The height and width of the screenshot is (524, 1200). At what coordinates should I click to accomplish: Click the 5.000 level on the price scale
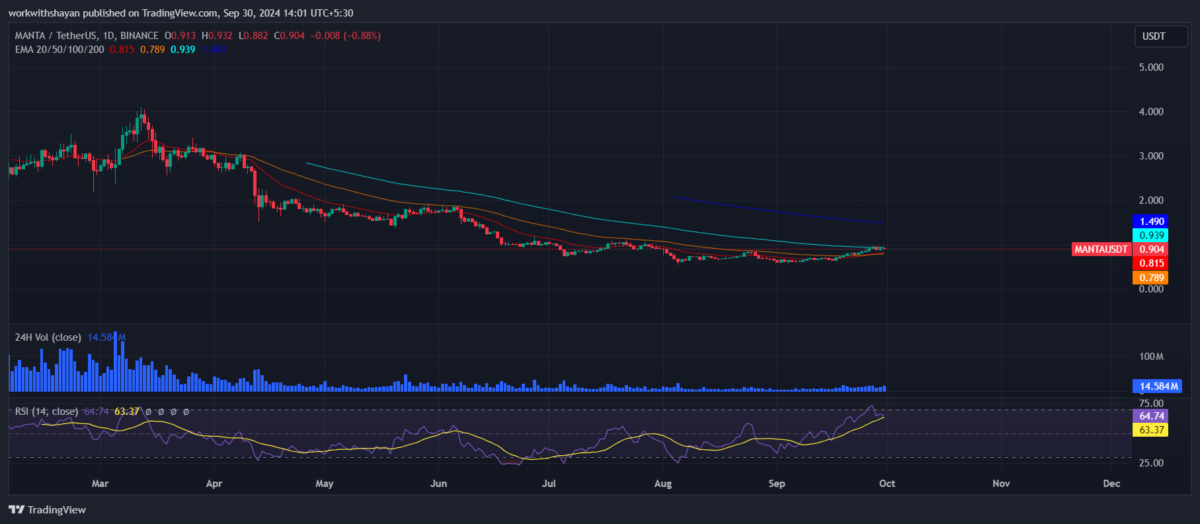point(1150,67)
